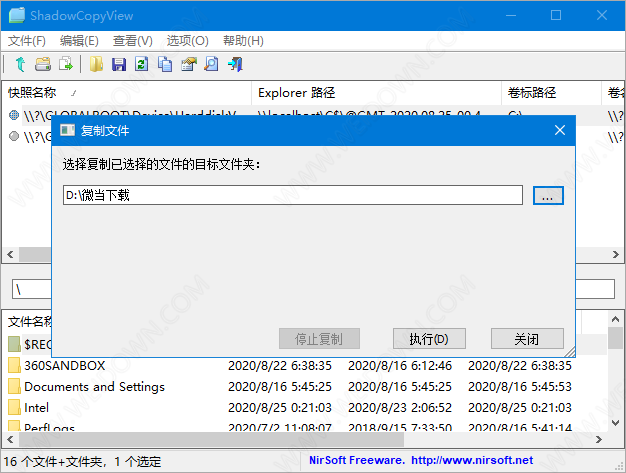The height and width of the screenshot is (473, 626).
Task: Click the browse ... button for destination folder
Action: (x=548, y=196)
